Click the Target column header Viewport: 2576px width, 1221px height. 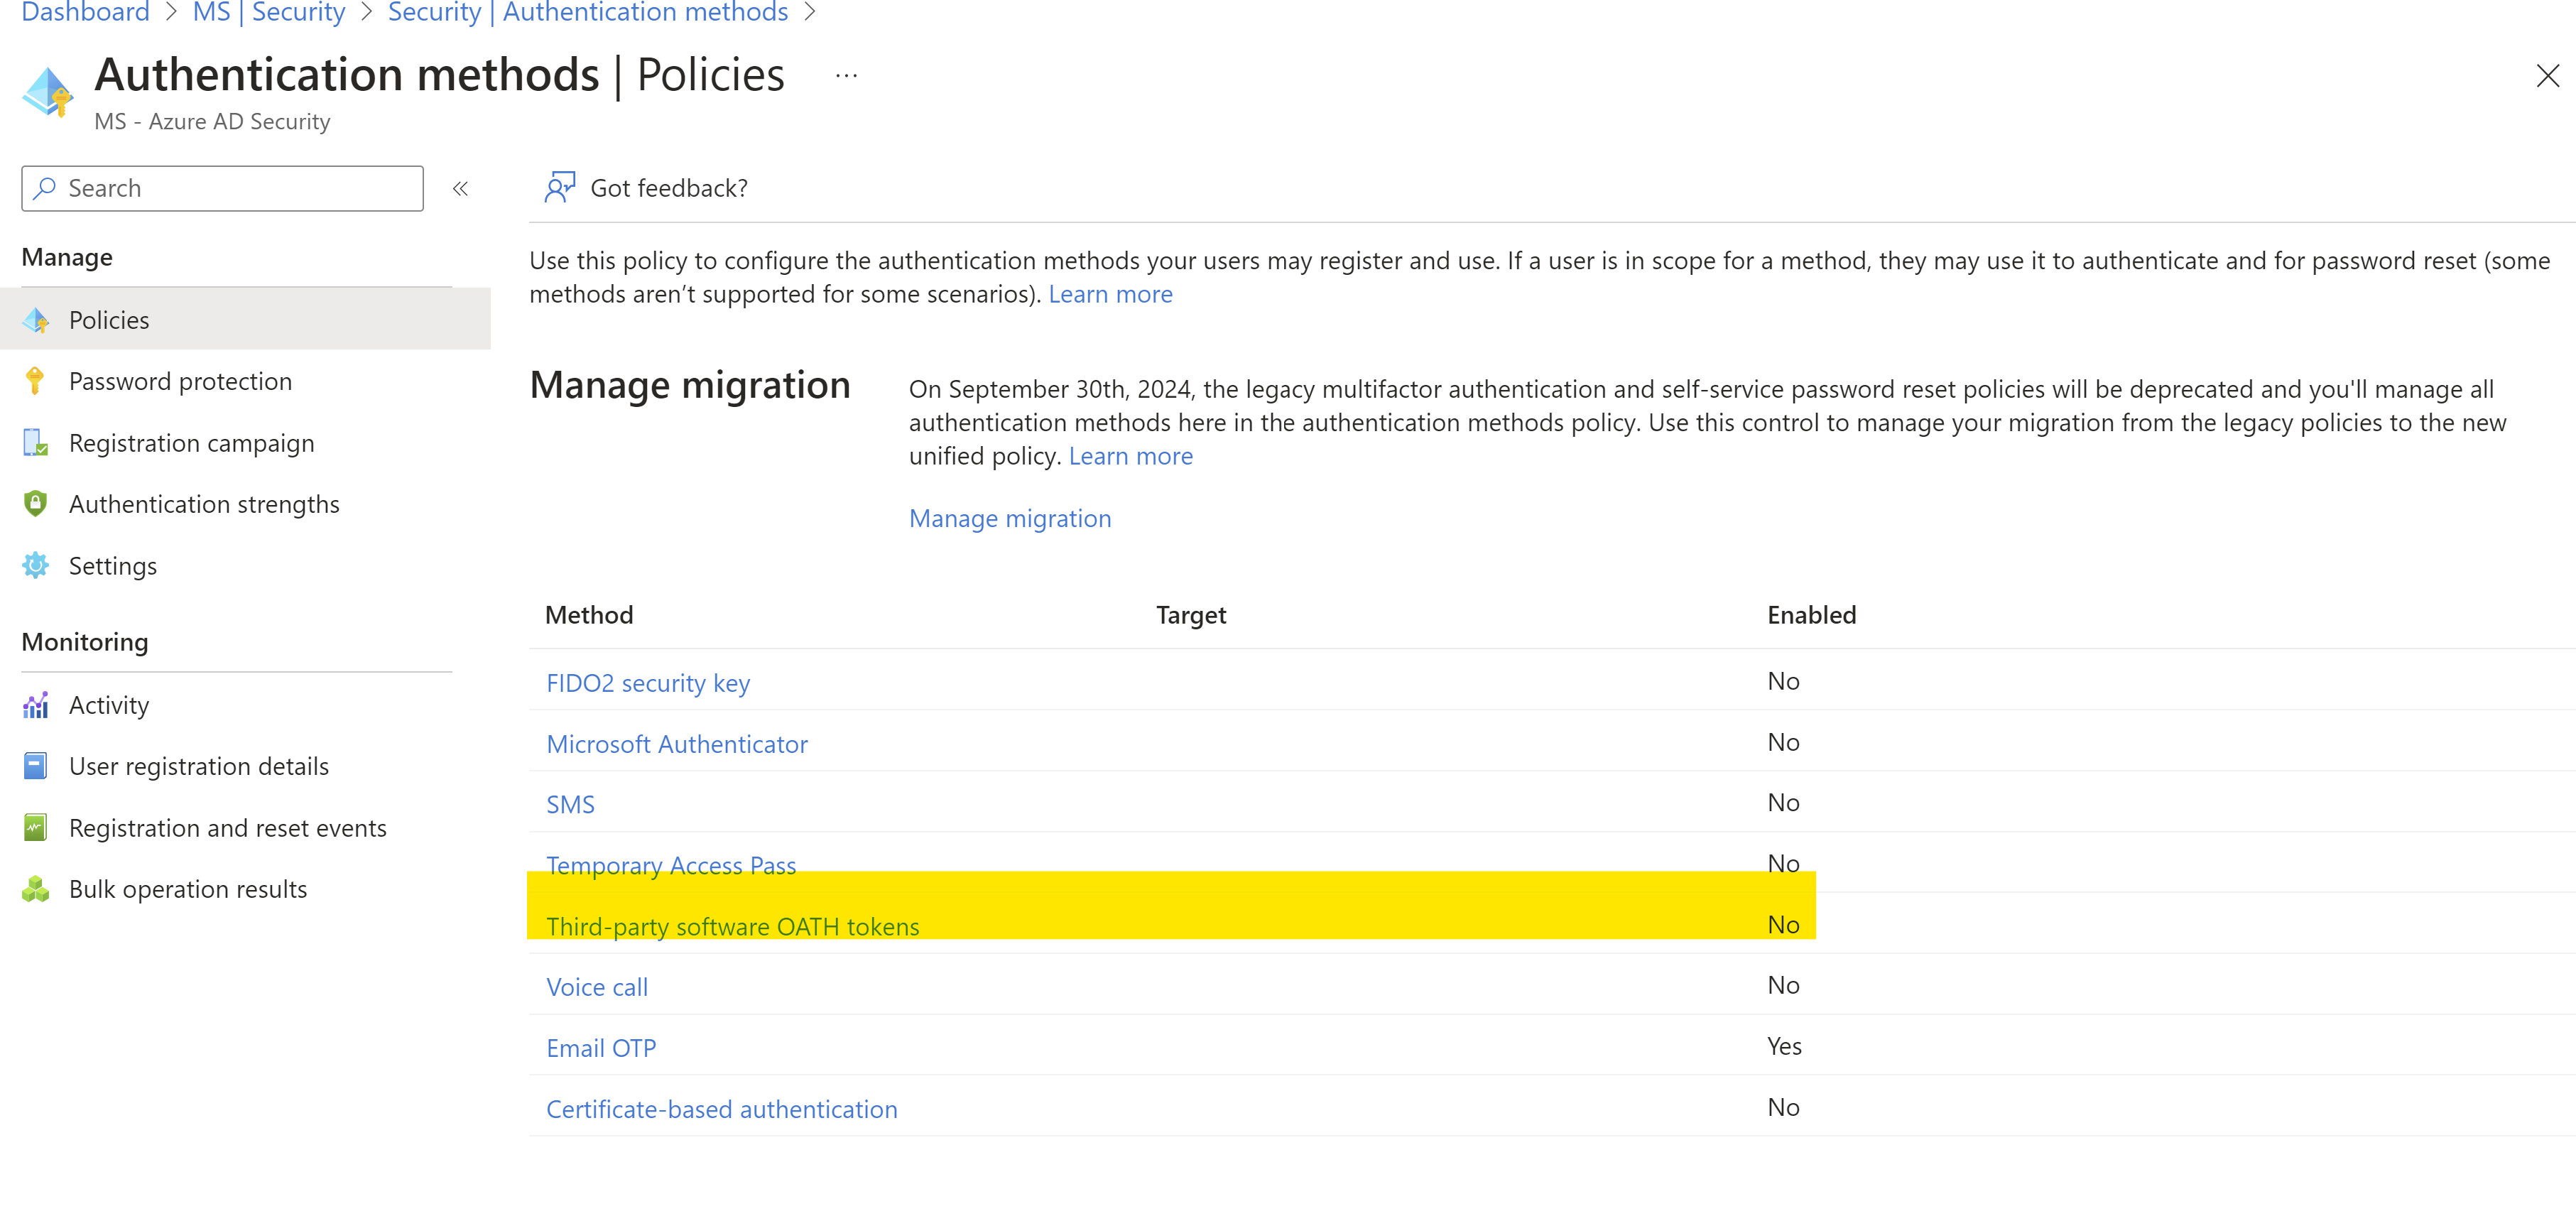click(1190, 615)
